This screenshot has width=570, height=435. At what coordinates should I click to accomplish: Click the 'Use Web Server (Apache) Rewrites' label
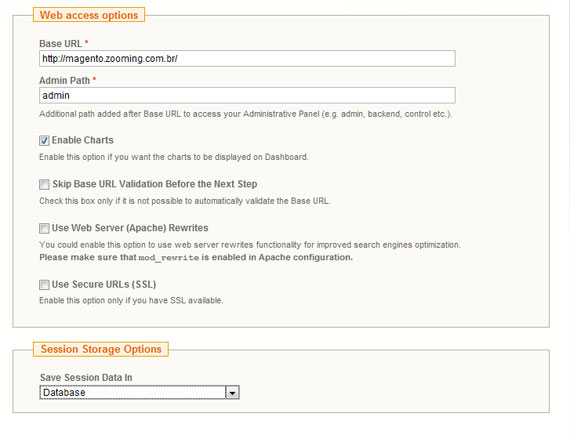click(x=130, y=228)
